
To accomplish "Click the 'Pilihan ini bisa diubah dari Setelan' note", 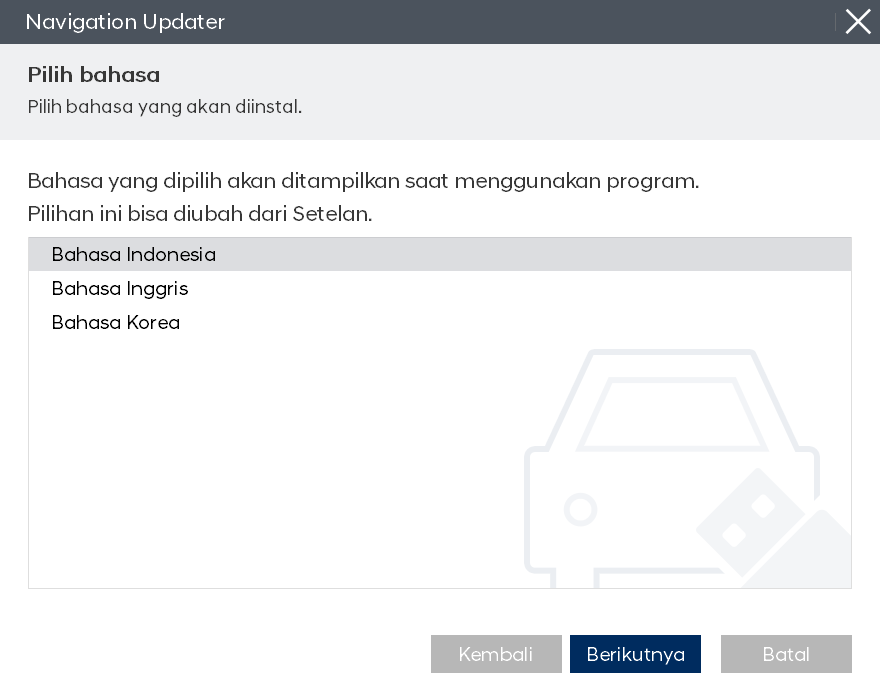I will 200,214.
